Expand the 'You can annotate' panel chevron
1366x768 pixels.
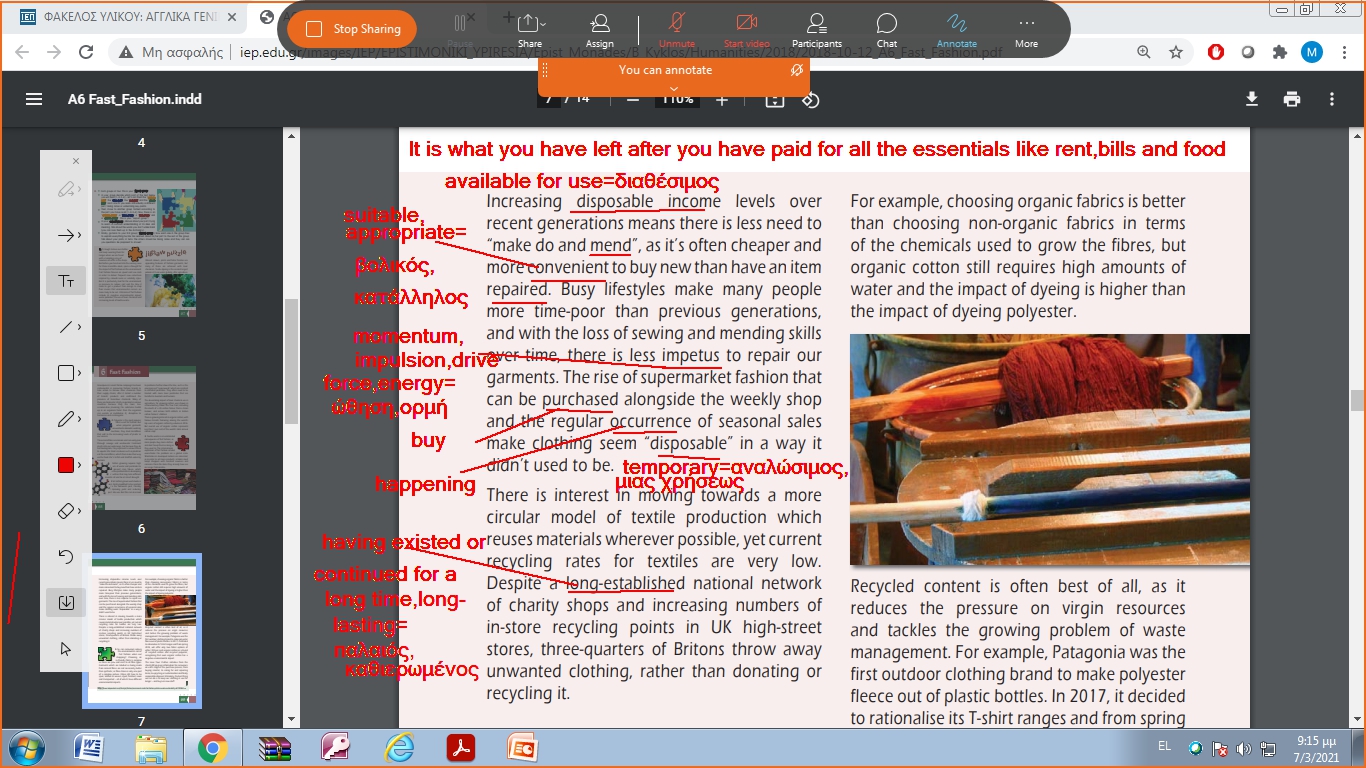[673, 89]
